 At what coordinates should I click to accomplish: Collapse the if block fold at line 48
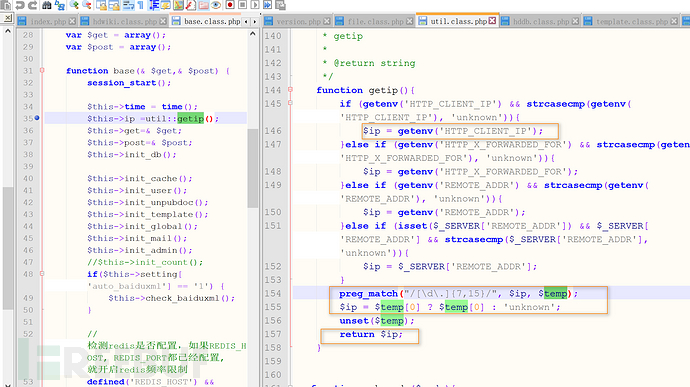pyautogui.click(x=42, y=274)
